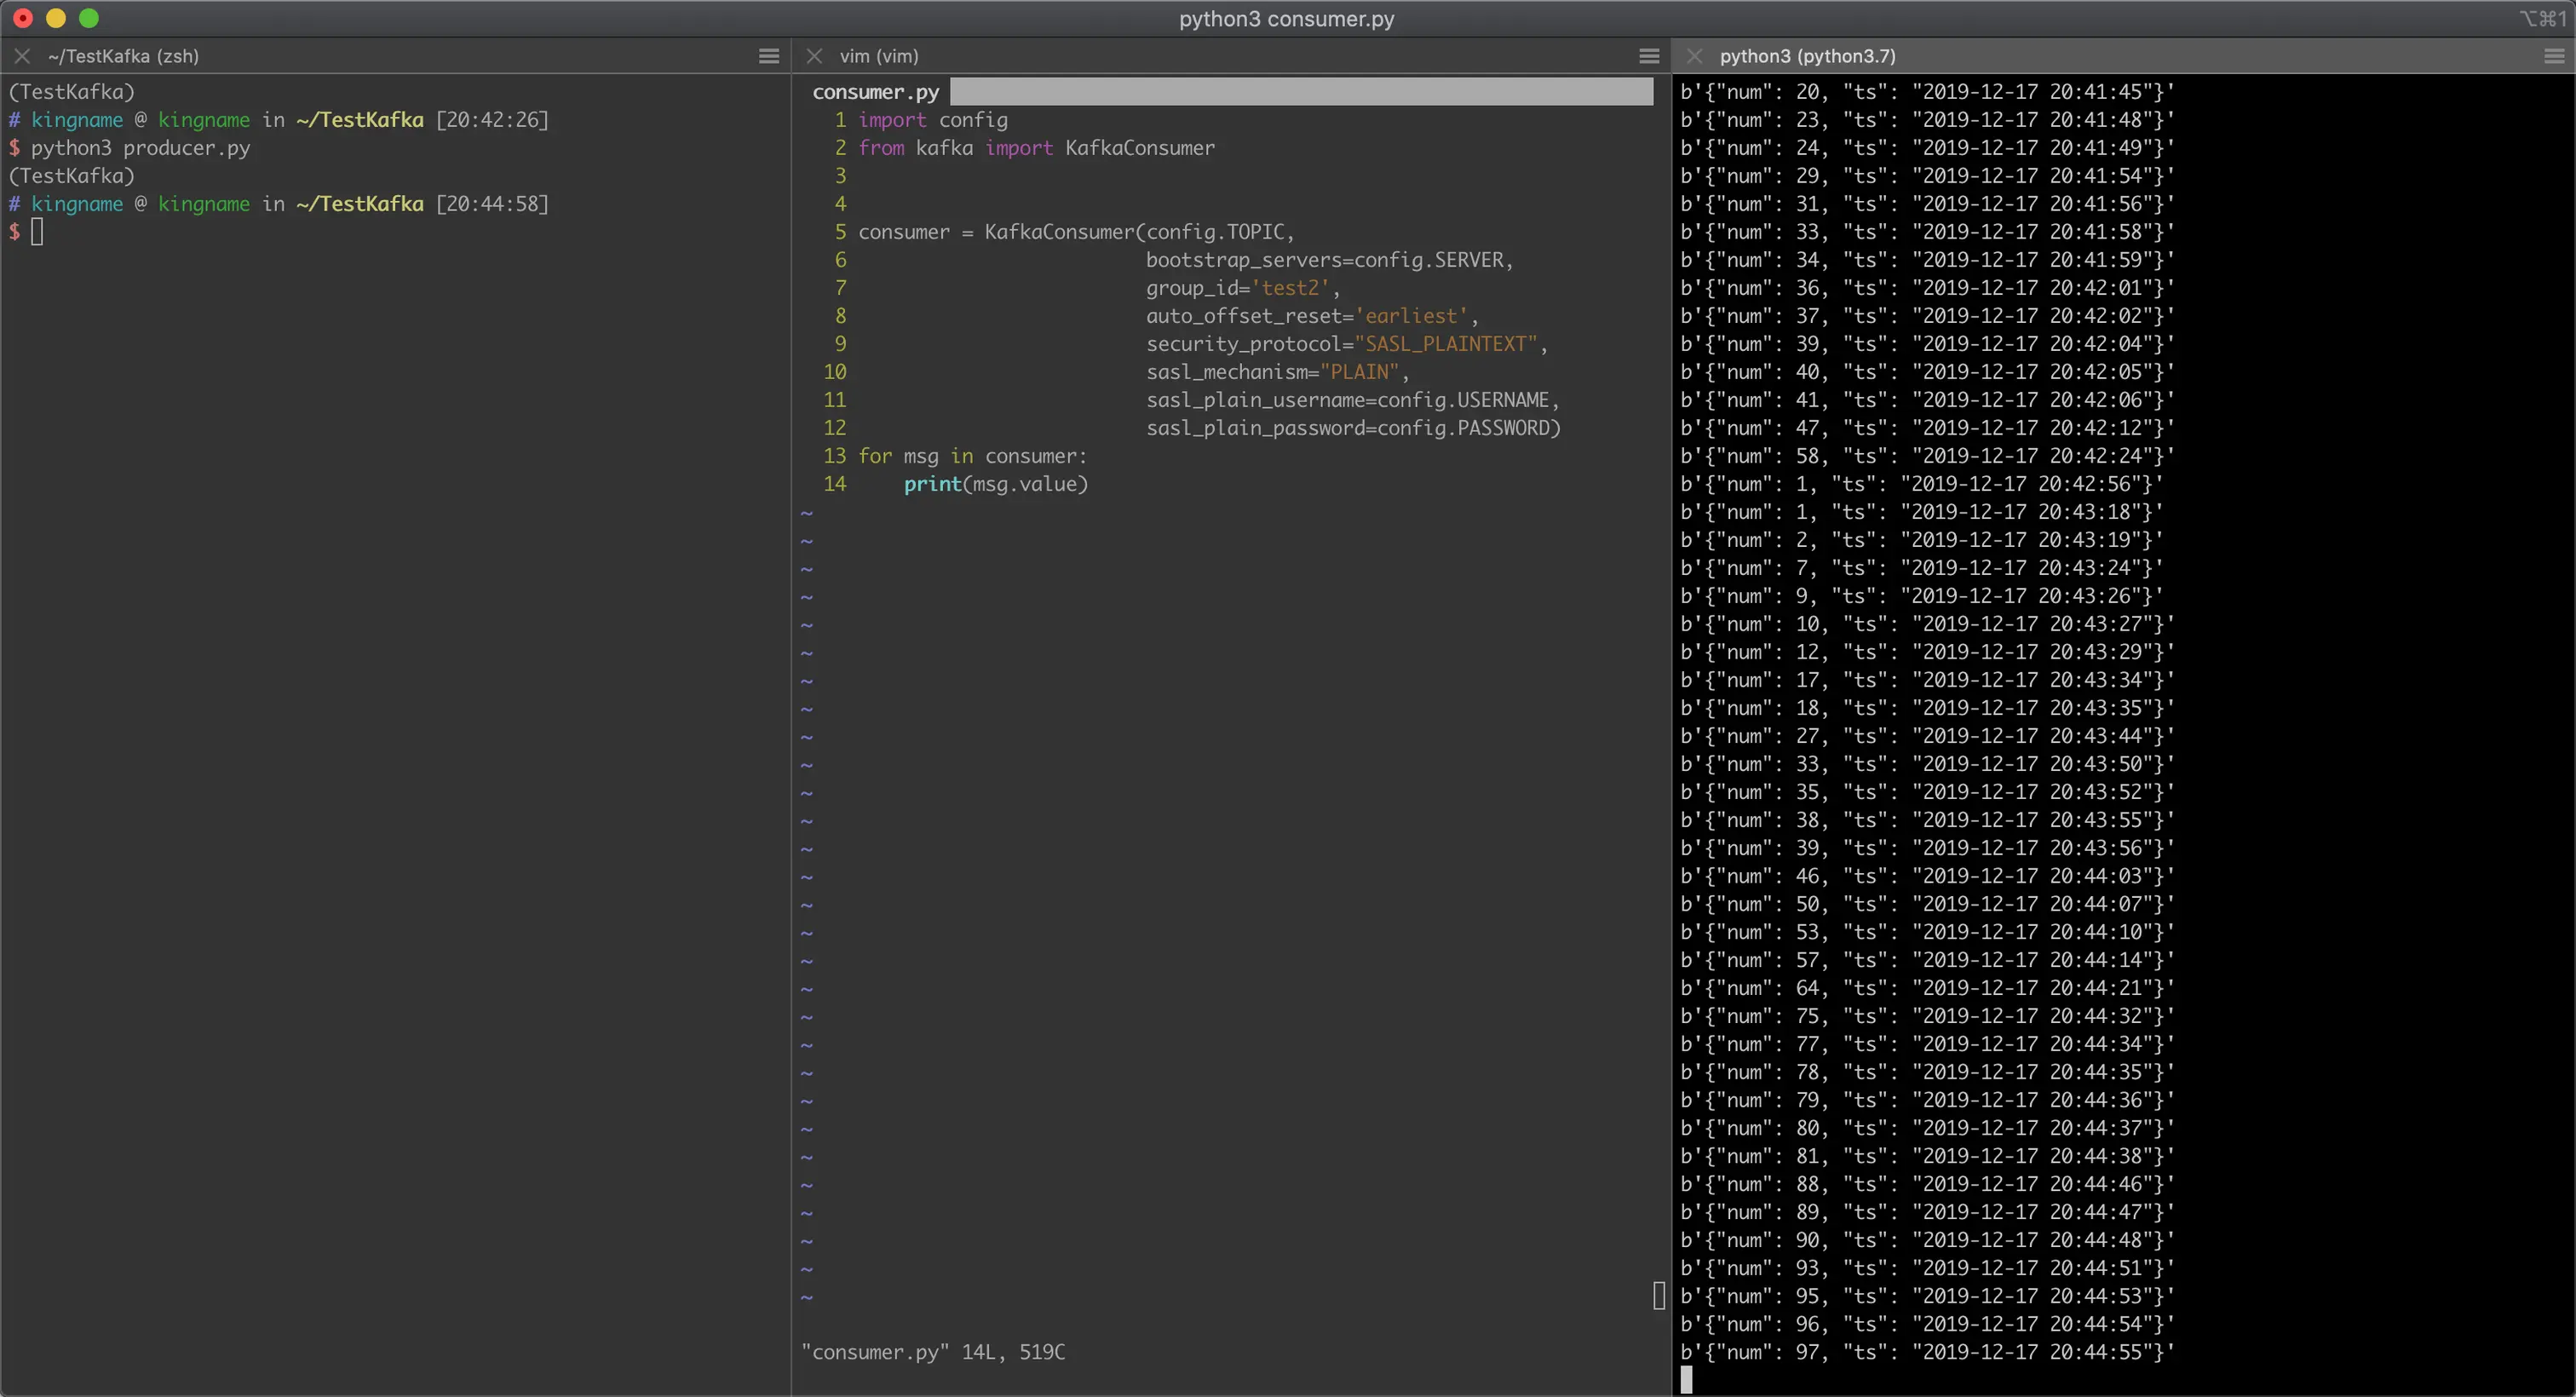Screen dimensions: 2576x1397
Task: Open the zsh pane hamburger menu
Action: [x=768, y=56]
